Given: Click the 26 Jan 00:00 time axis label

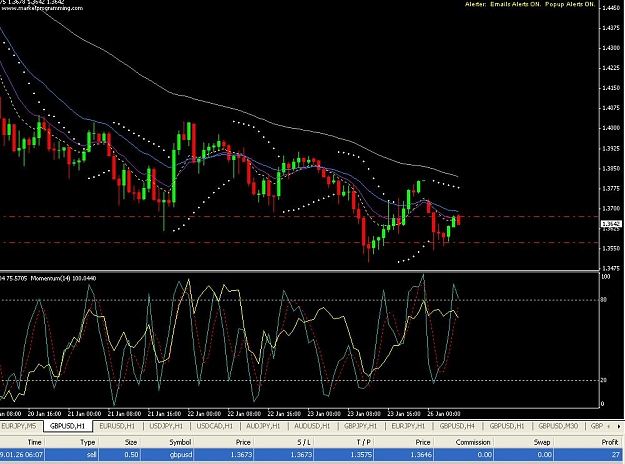Looking at the screenshot, I should click(444, 413).
